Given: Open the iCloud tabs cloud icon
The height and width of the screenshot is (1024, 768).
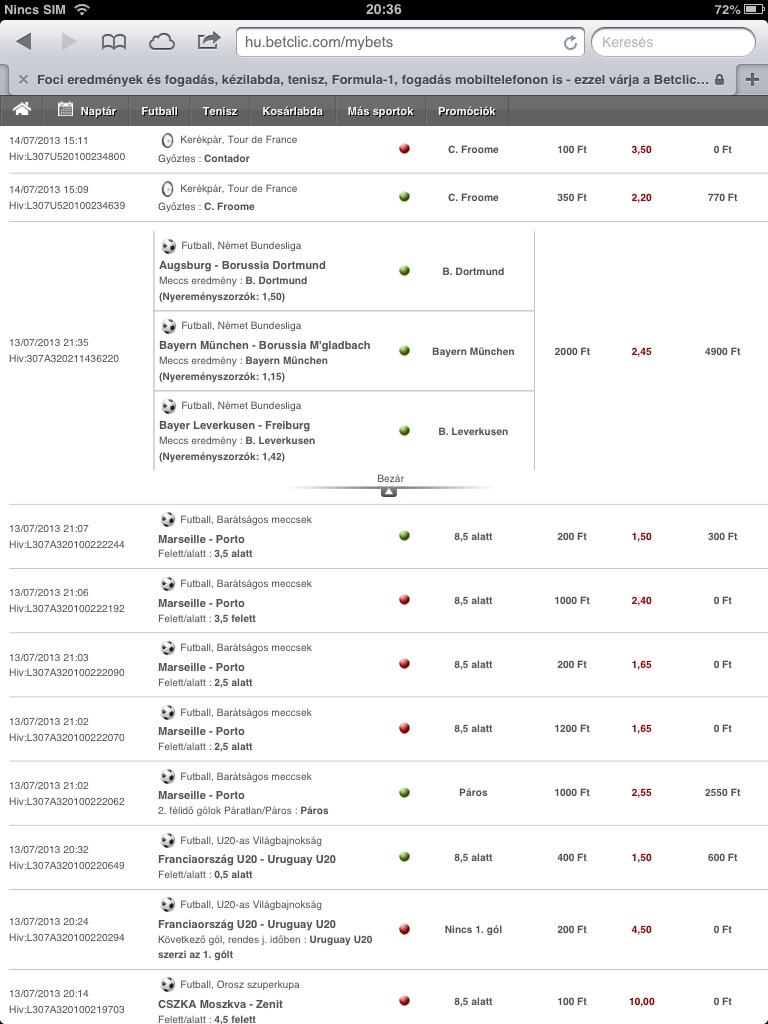Looking at the screenshot, I should [x=161, y=41].
